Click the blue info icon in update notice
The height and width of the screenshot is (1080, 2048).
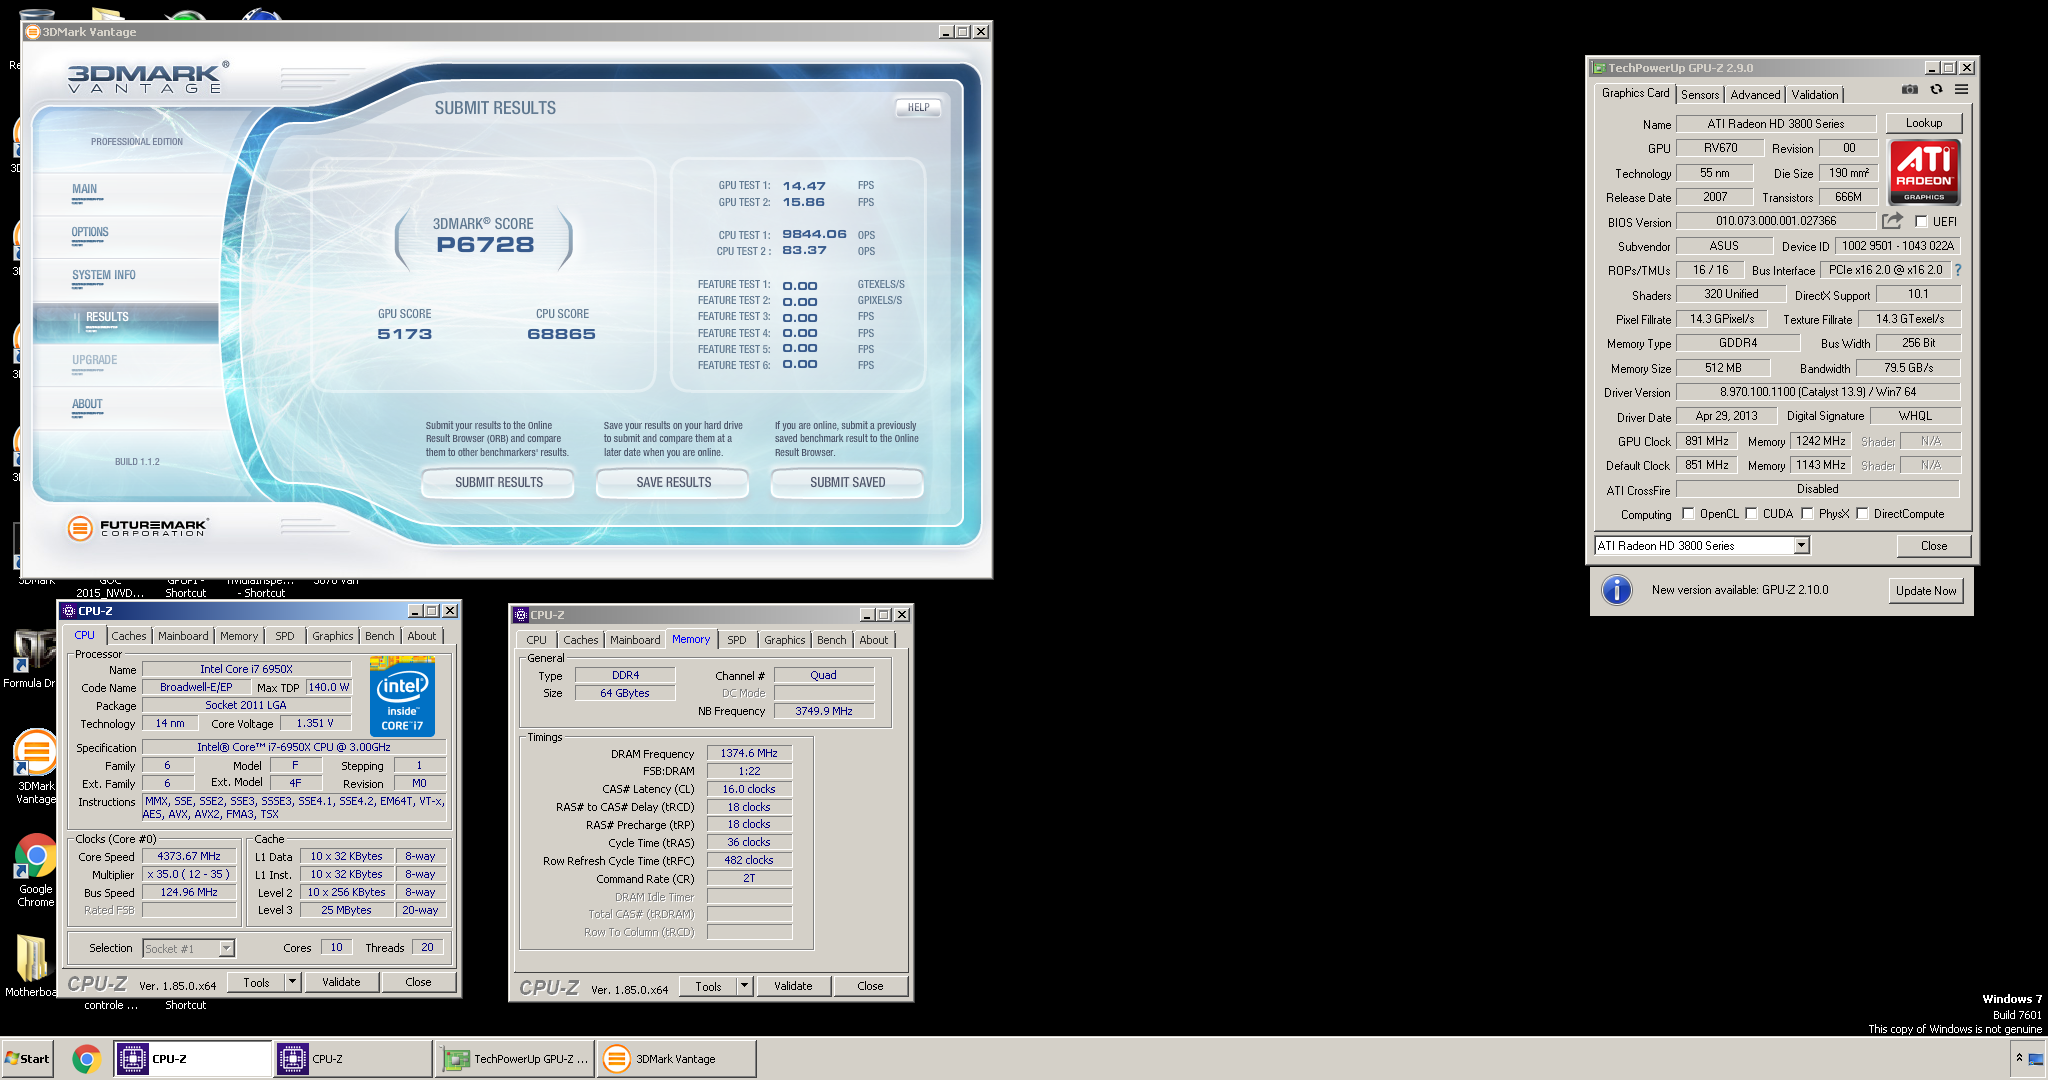(x=1617, y=590)
